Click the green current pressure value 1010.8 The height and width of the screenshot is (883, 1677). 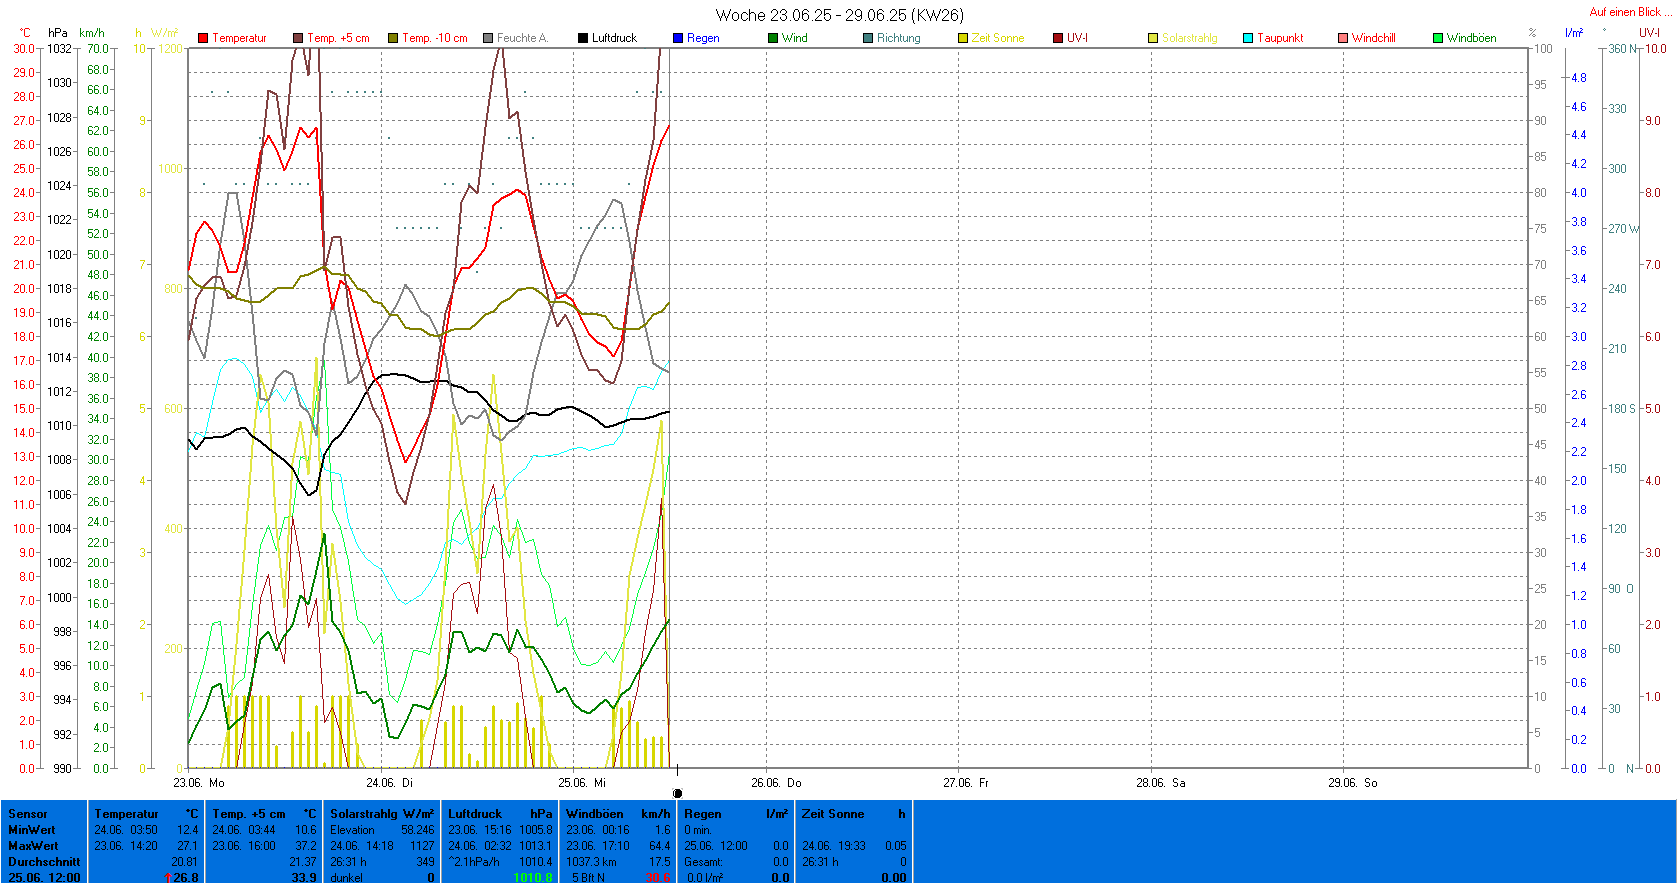point(533,878)
